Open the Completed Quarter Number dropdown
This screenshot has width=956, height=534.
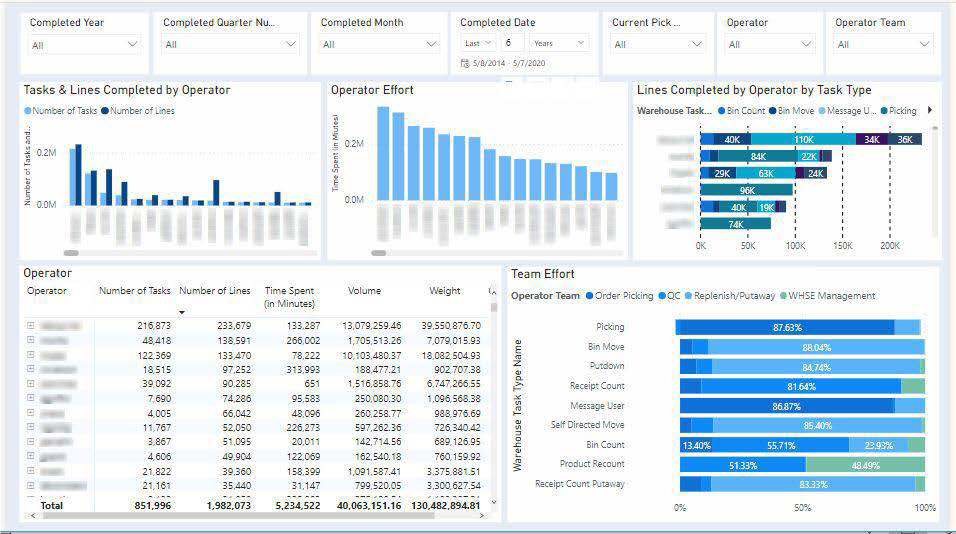(230, 44)
